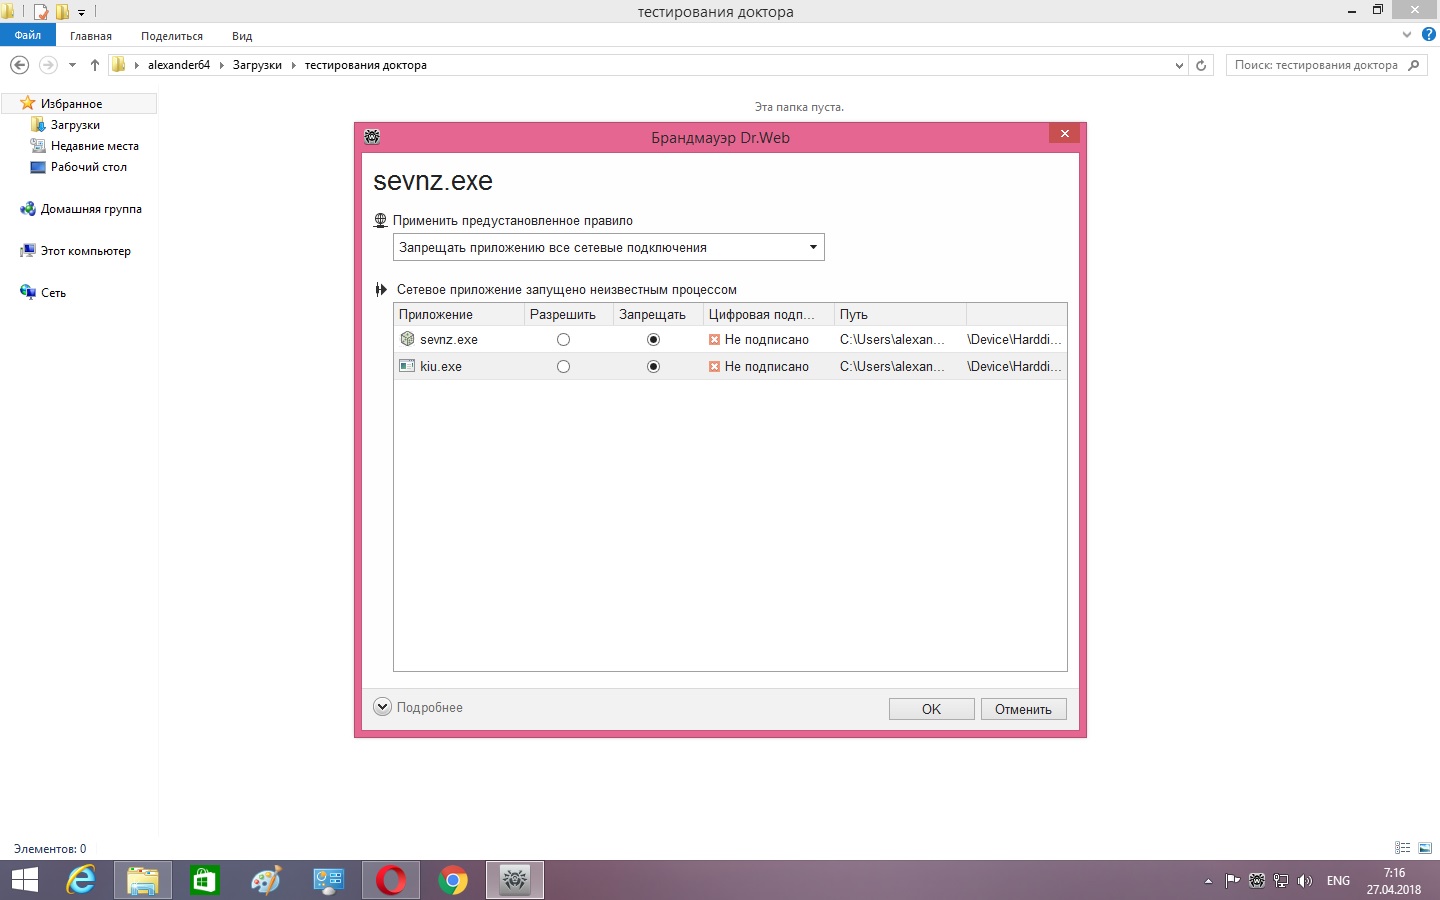Click the kiu.exe application icon in the table
Viewport: 1440px width, 900px height.
407,366
